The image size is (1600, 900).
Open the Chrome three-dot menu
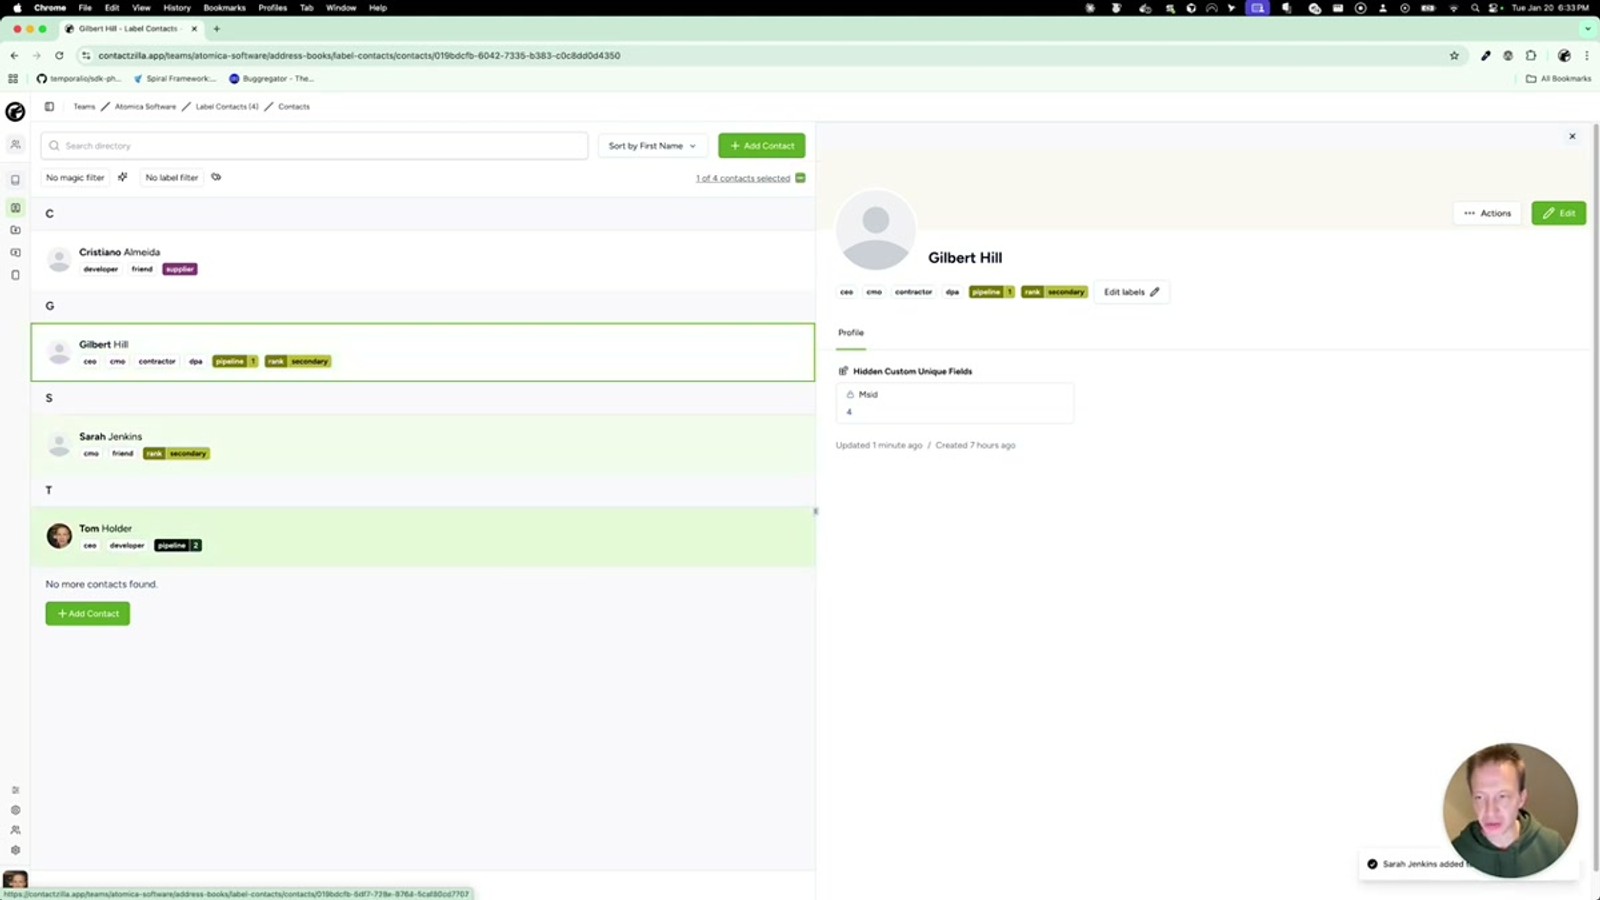click(x=1587, y=56)
